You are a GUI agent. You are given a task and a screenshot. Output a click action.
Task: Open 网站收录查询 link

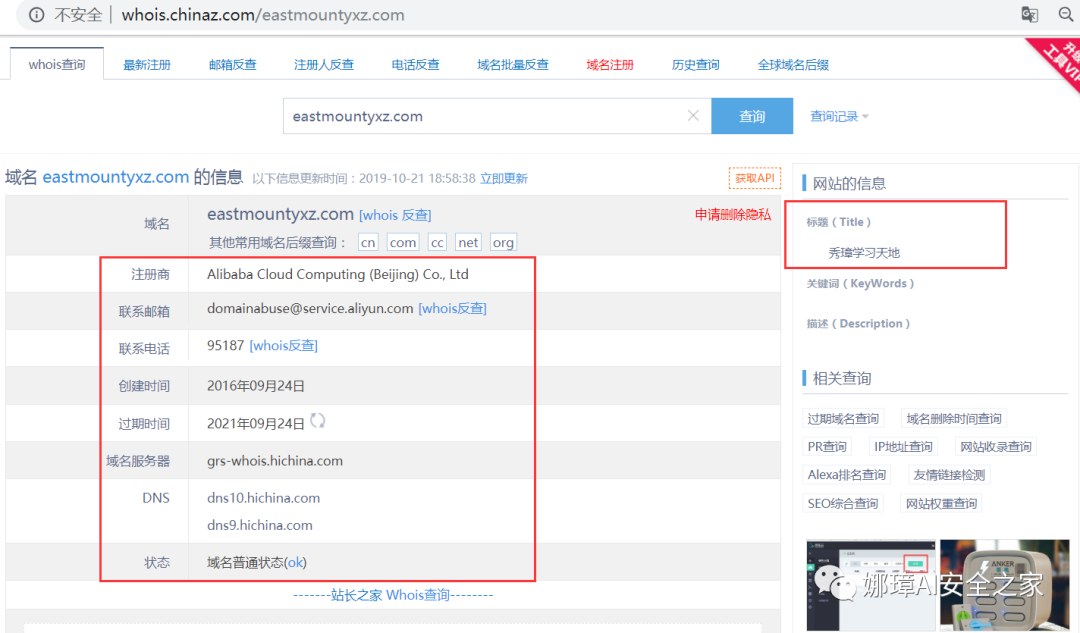click(996, 447)
